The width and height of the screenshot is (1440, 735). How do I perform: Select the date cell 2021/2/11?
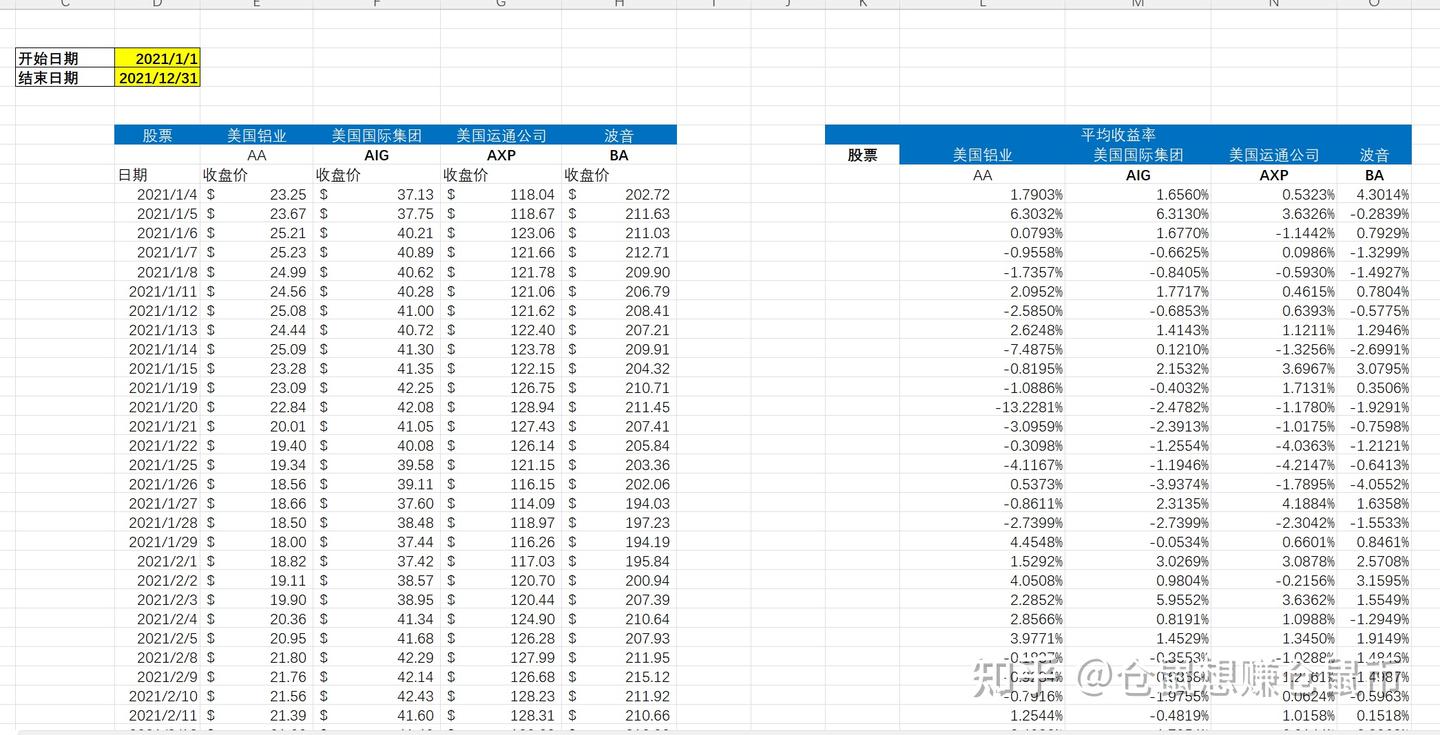pyautogui.click(x=157, y=715)
